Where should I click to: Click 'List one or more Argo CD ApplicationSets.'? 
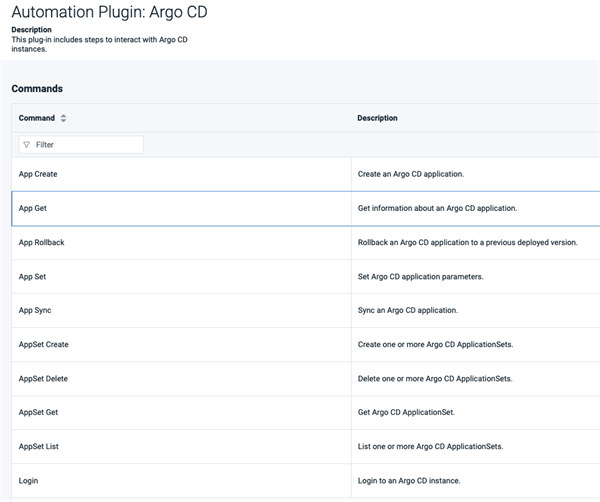point(430,447)
